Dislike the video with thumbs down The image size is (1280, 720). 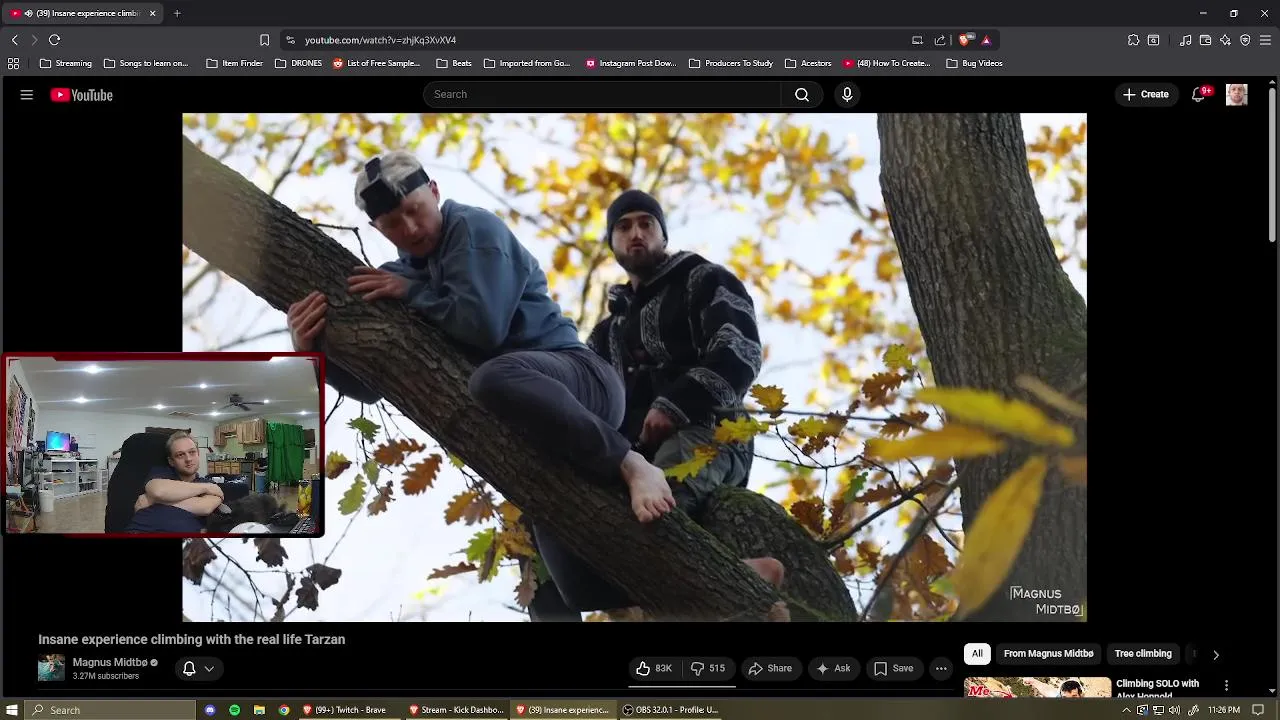(x=708, y=668)
